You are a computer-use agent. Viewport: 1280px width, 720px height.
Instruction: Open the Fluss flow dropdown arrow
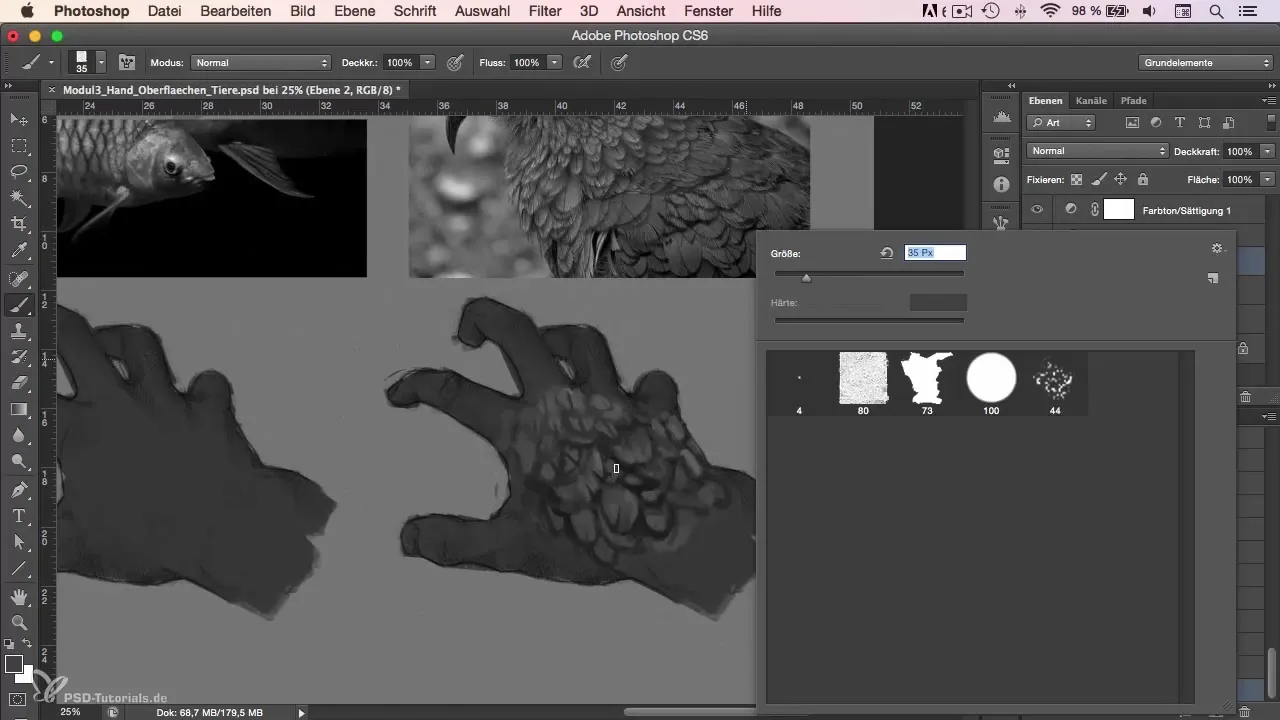point(554,62)
